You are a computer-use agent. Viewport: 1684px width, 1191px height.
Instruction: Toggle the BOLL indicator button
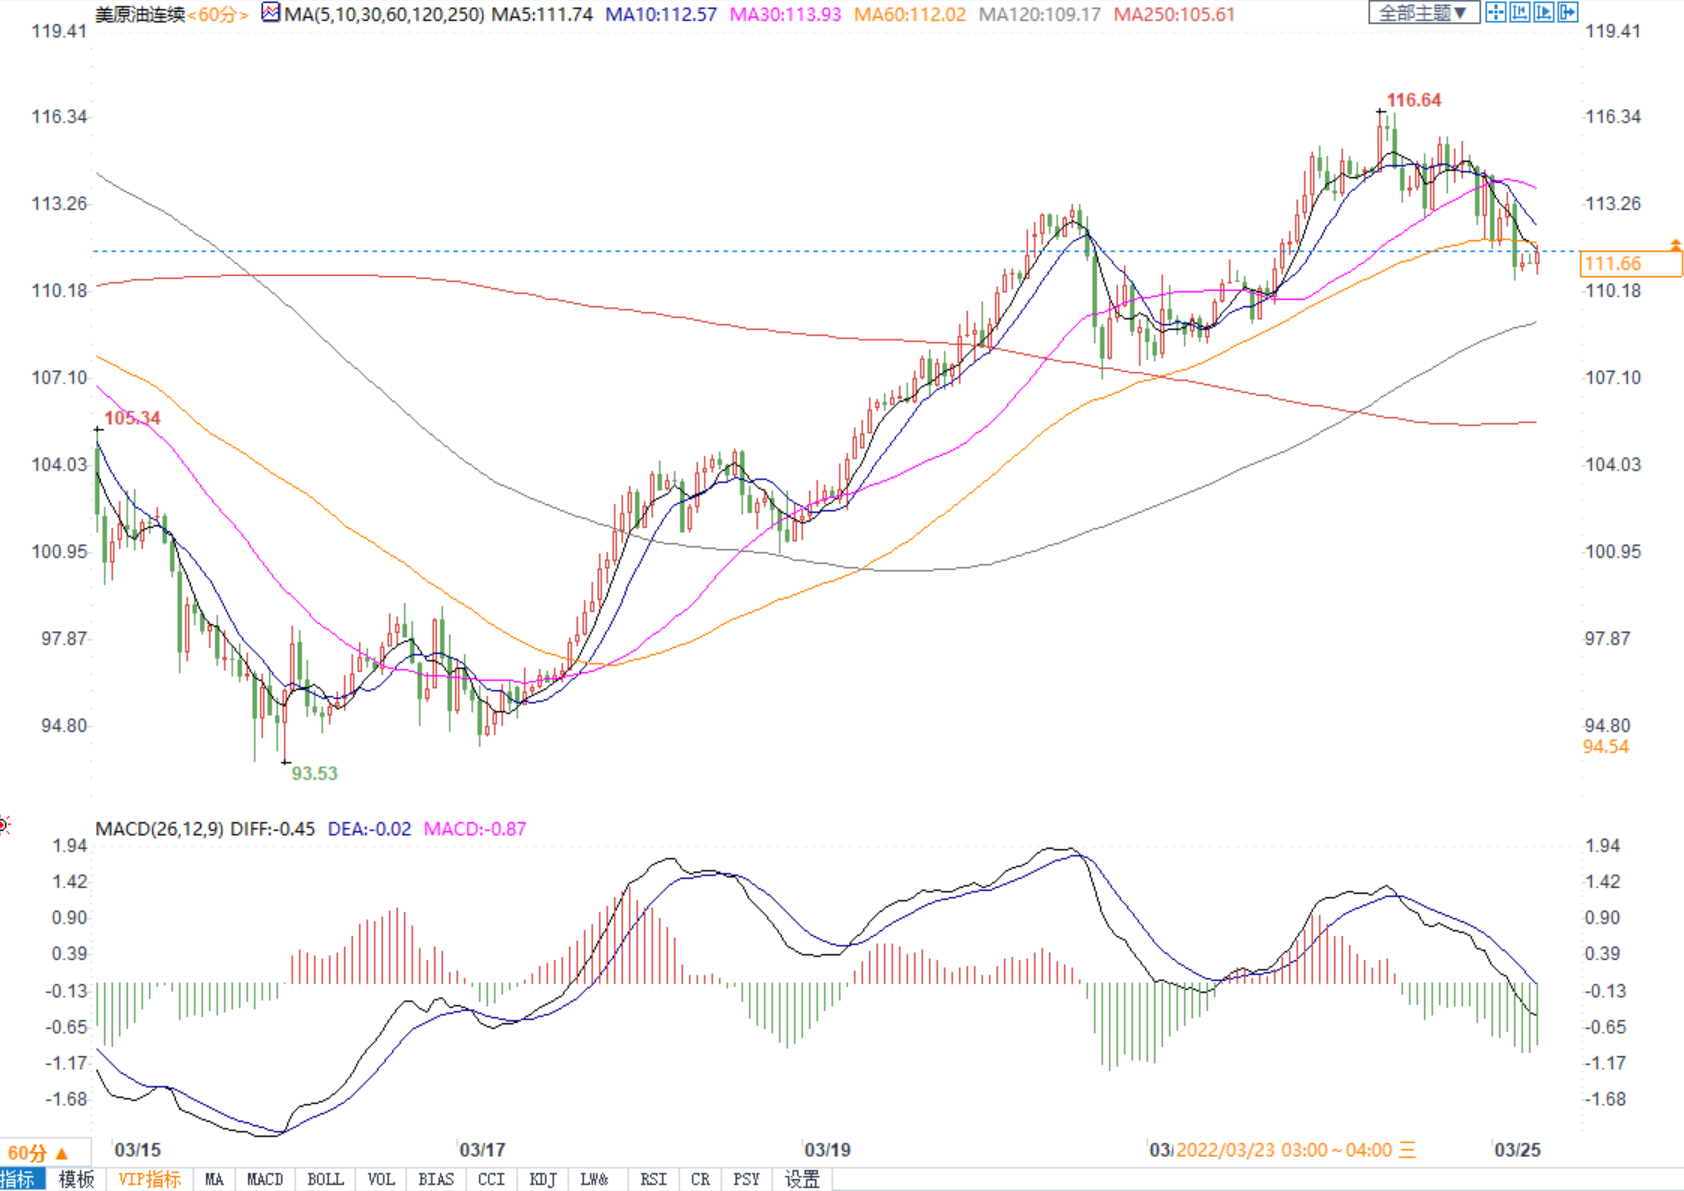[325, 1180]
